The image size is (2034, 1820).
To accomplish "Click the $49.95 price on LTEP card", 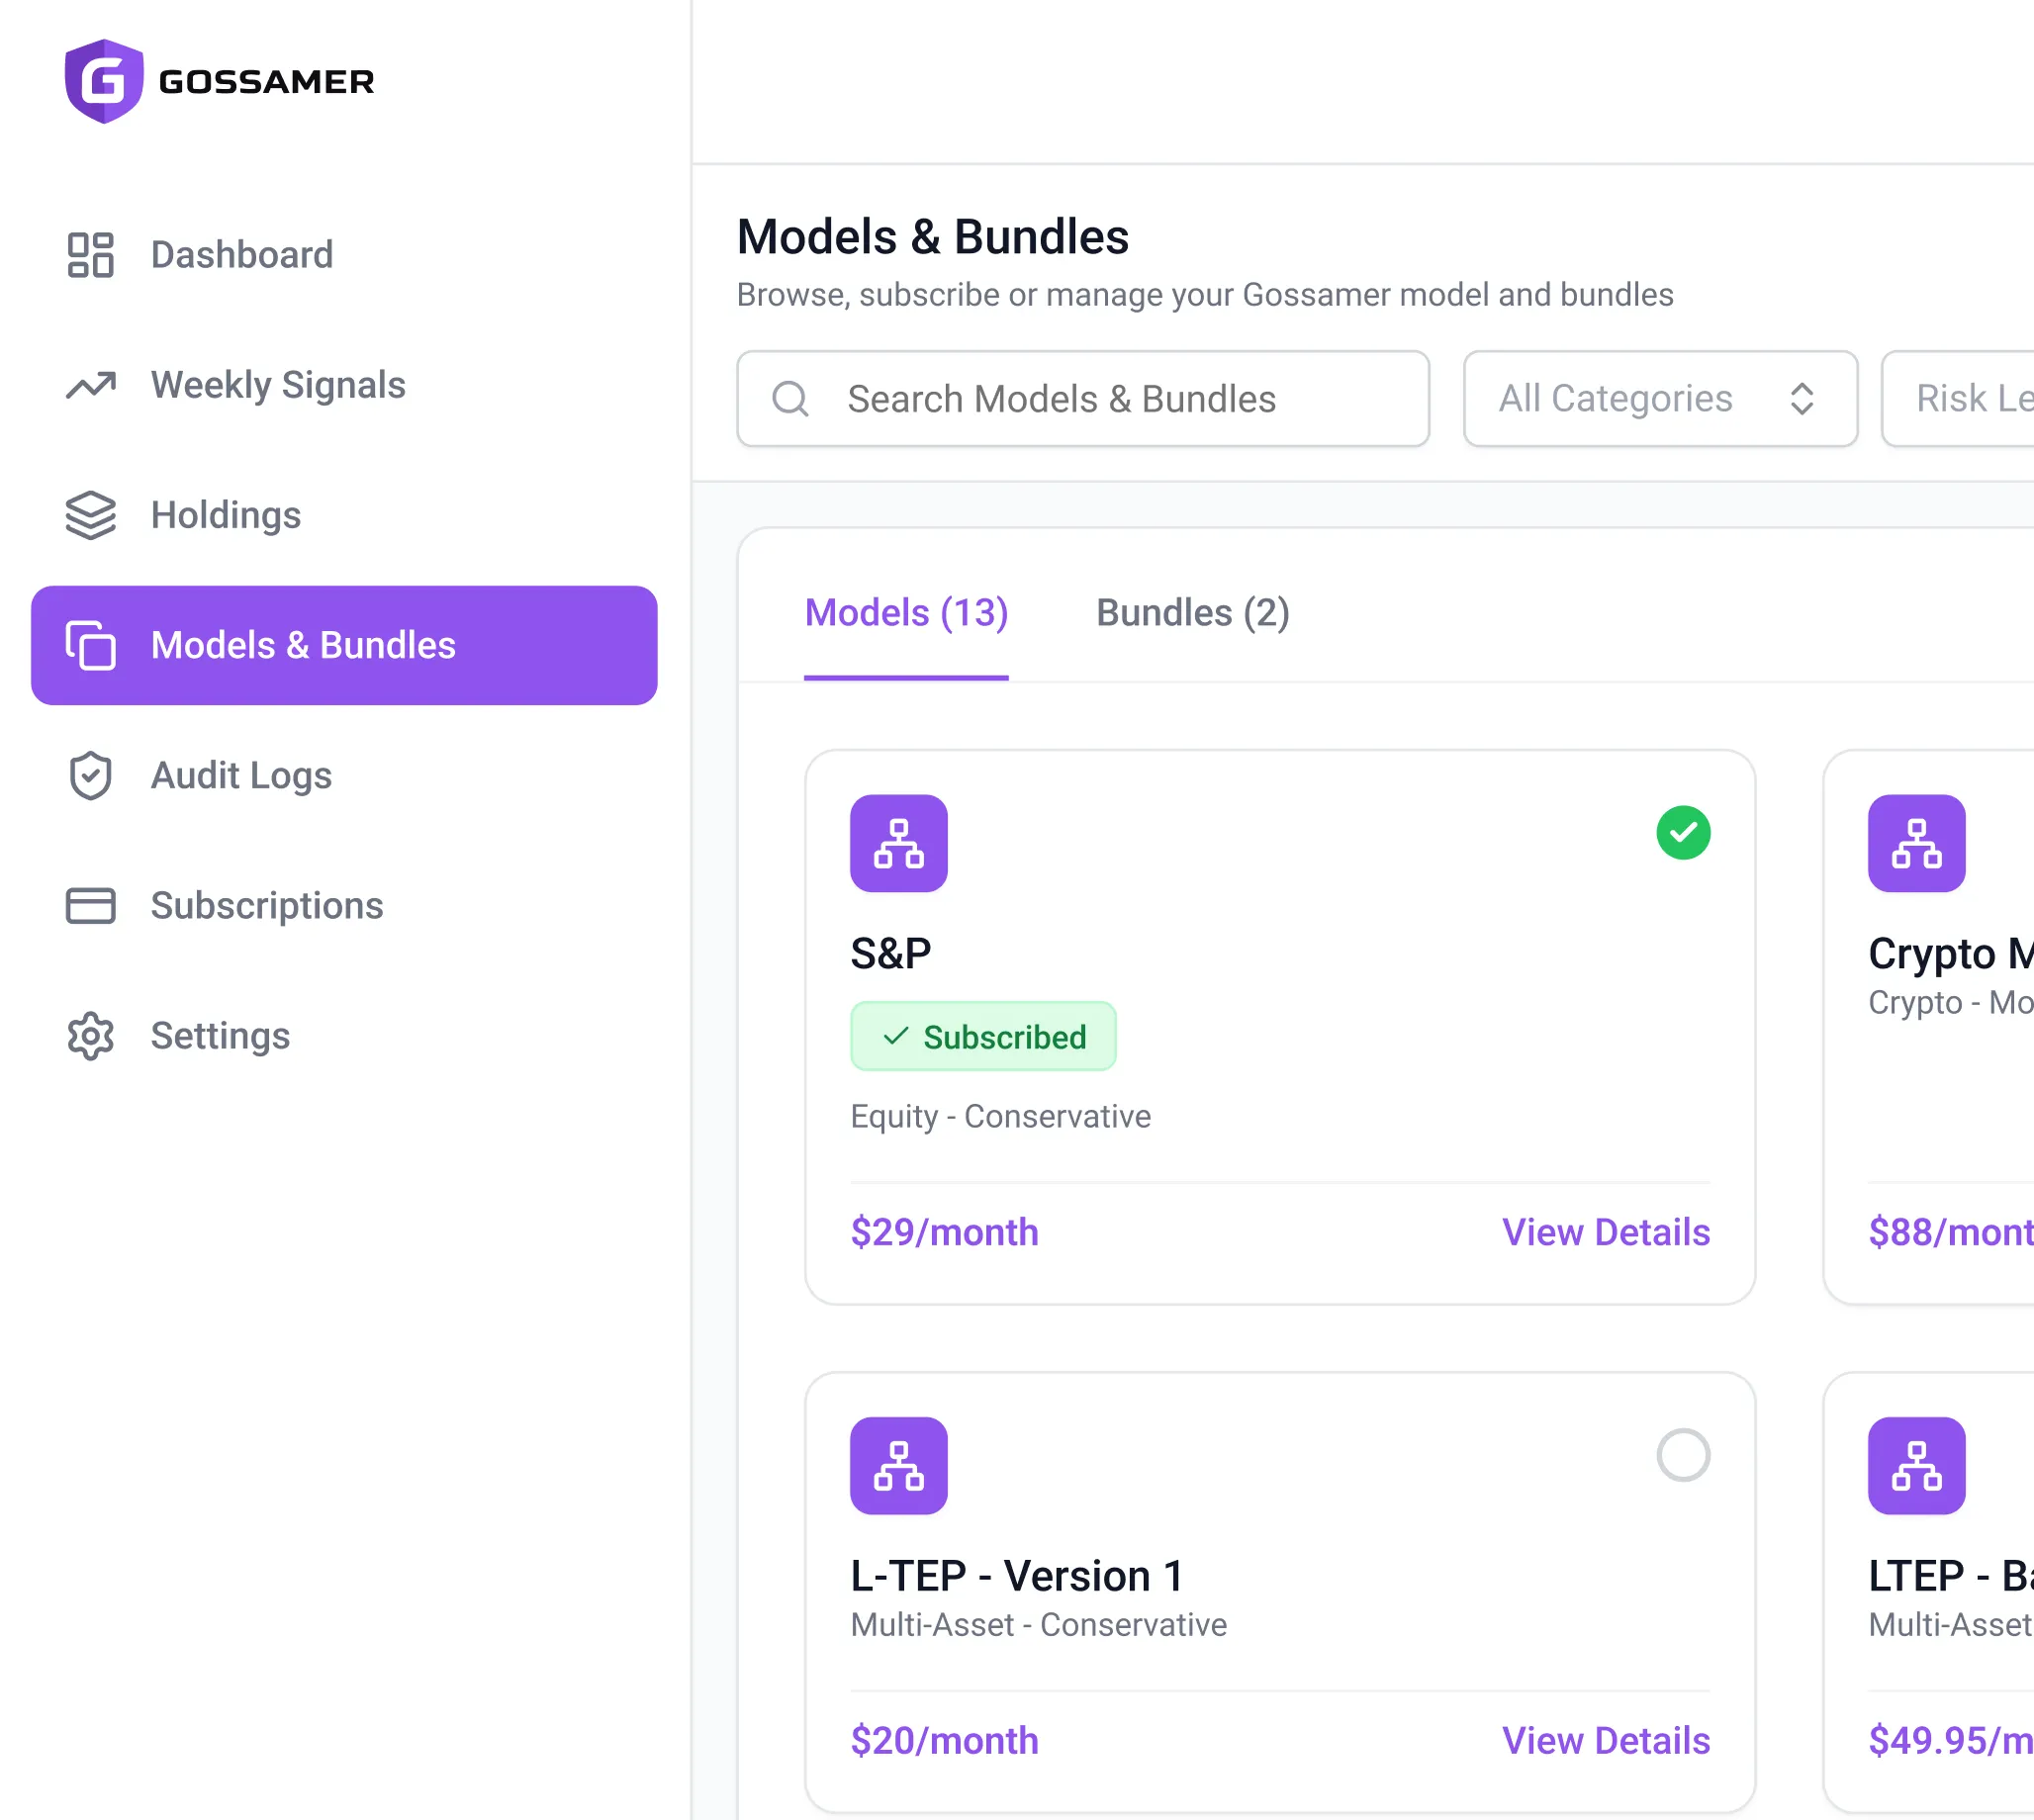I will pyautogui.click(x=1951, y=1740).
